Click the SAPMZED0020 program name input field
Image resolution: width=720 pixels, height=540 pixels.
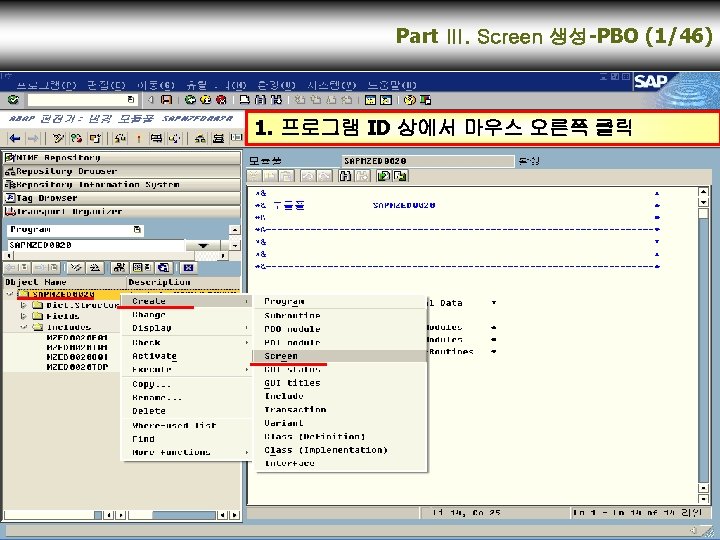coord(96,245)
